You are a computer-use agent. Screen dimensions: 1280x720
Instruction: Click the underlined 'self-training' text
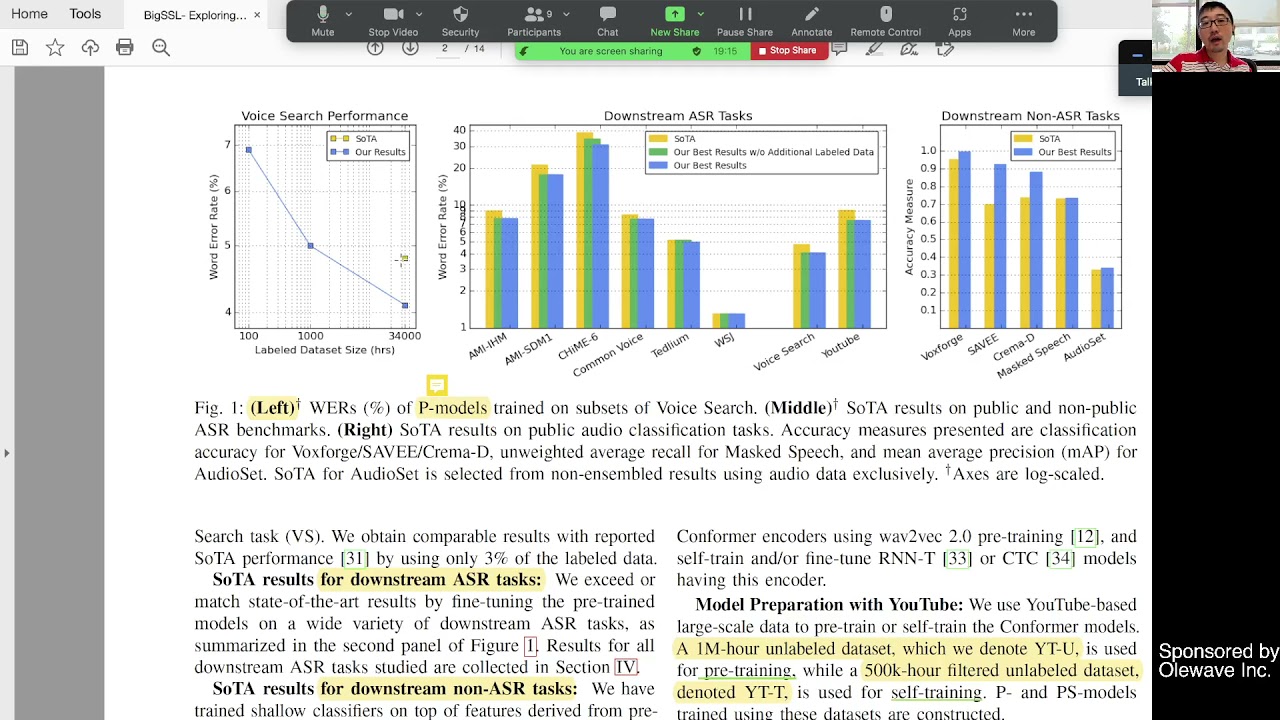click(x=936, y=692)
